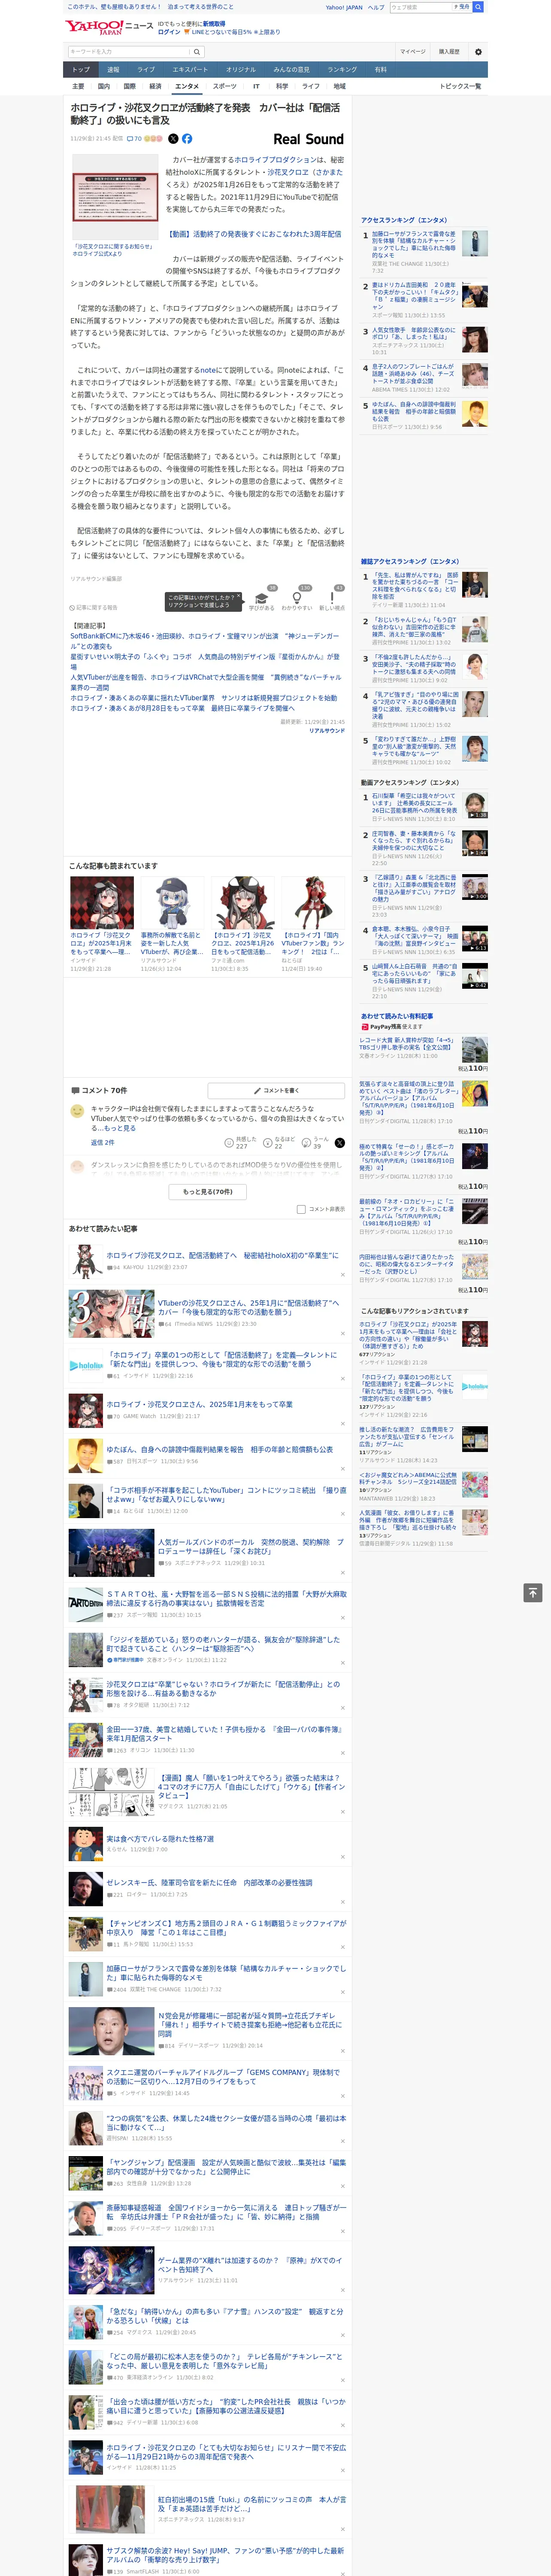Click the keyword search magnifier icon

[x=197, y=52]
